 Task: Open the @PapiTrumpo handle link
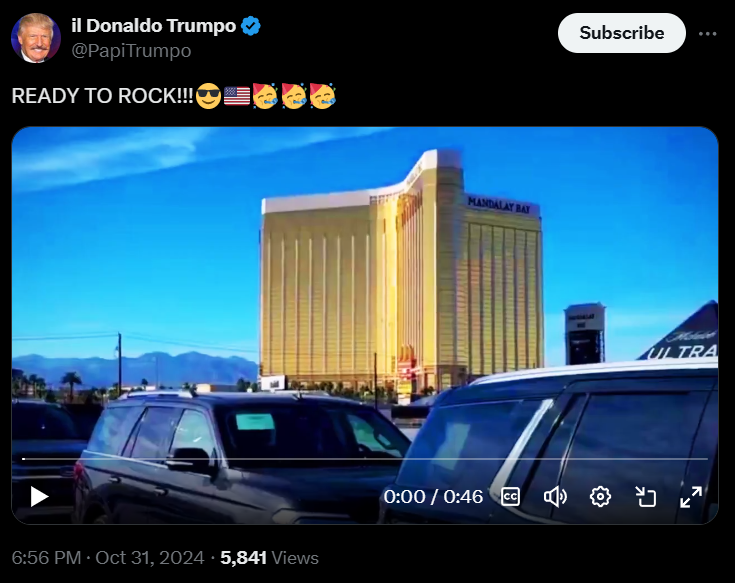[x=131, y=51]
